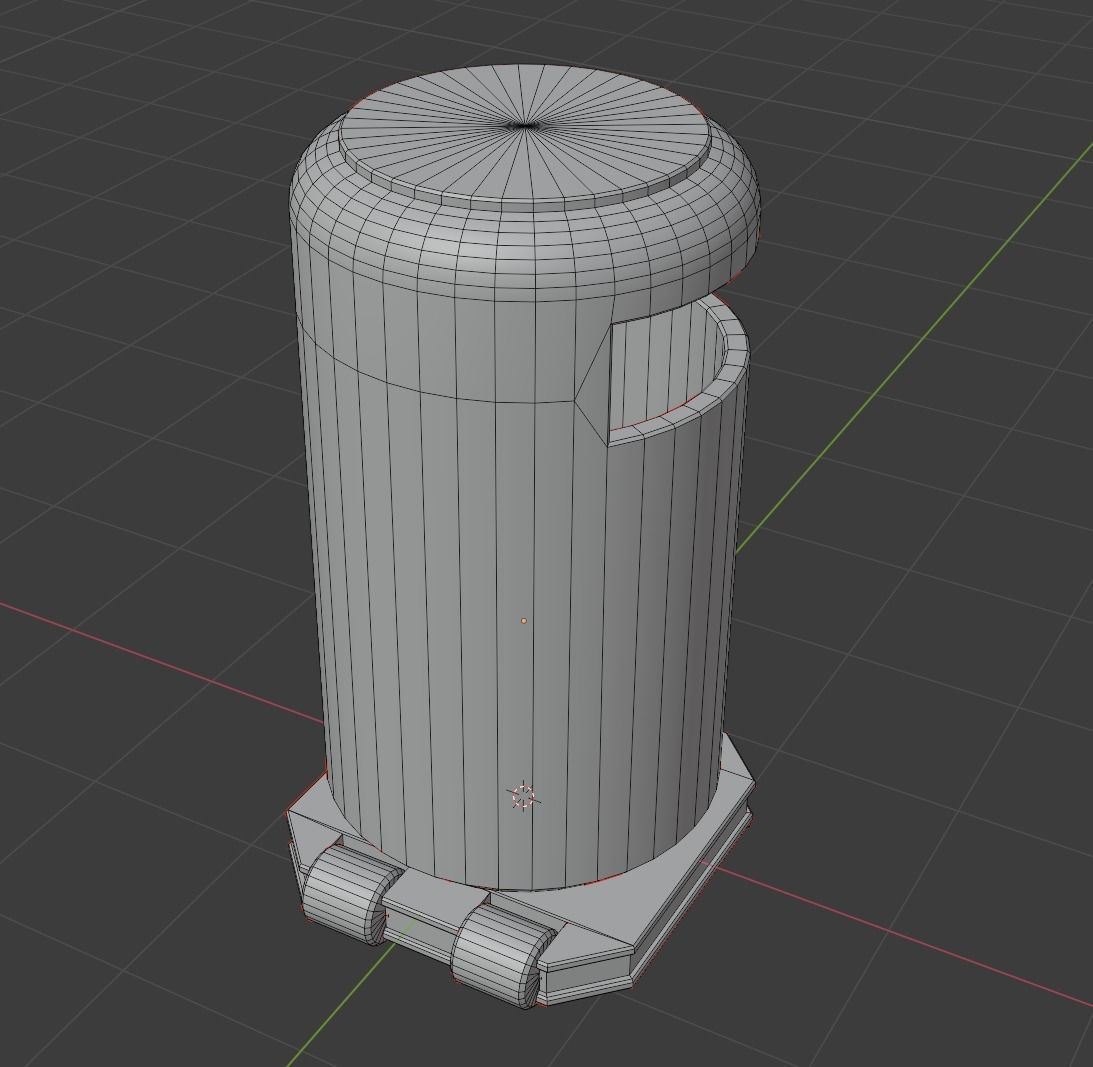Click the 3D cursor crosshair on the cylinder

523,797
